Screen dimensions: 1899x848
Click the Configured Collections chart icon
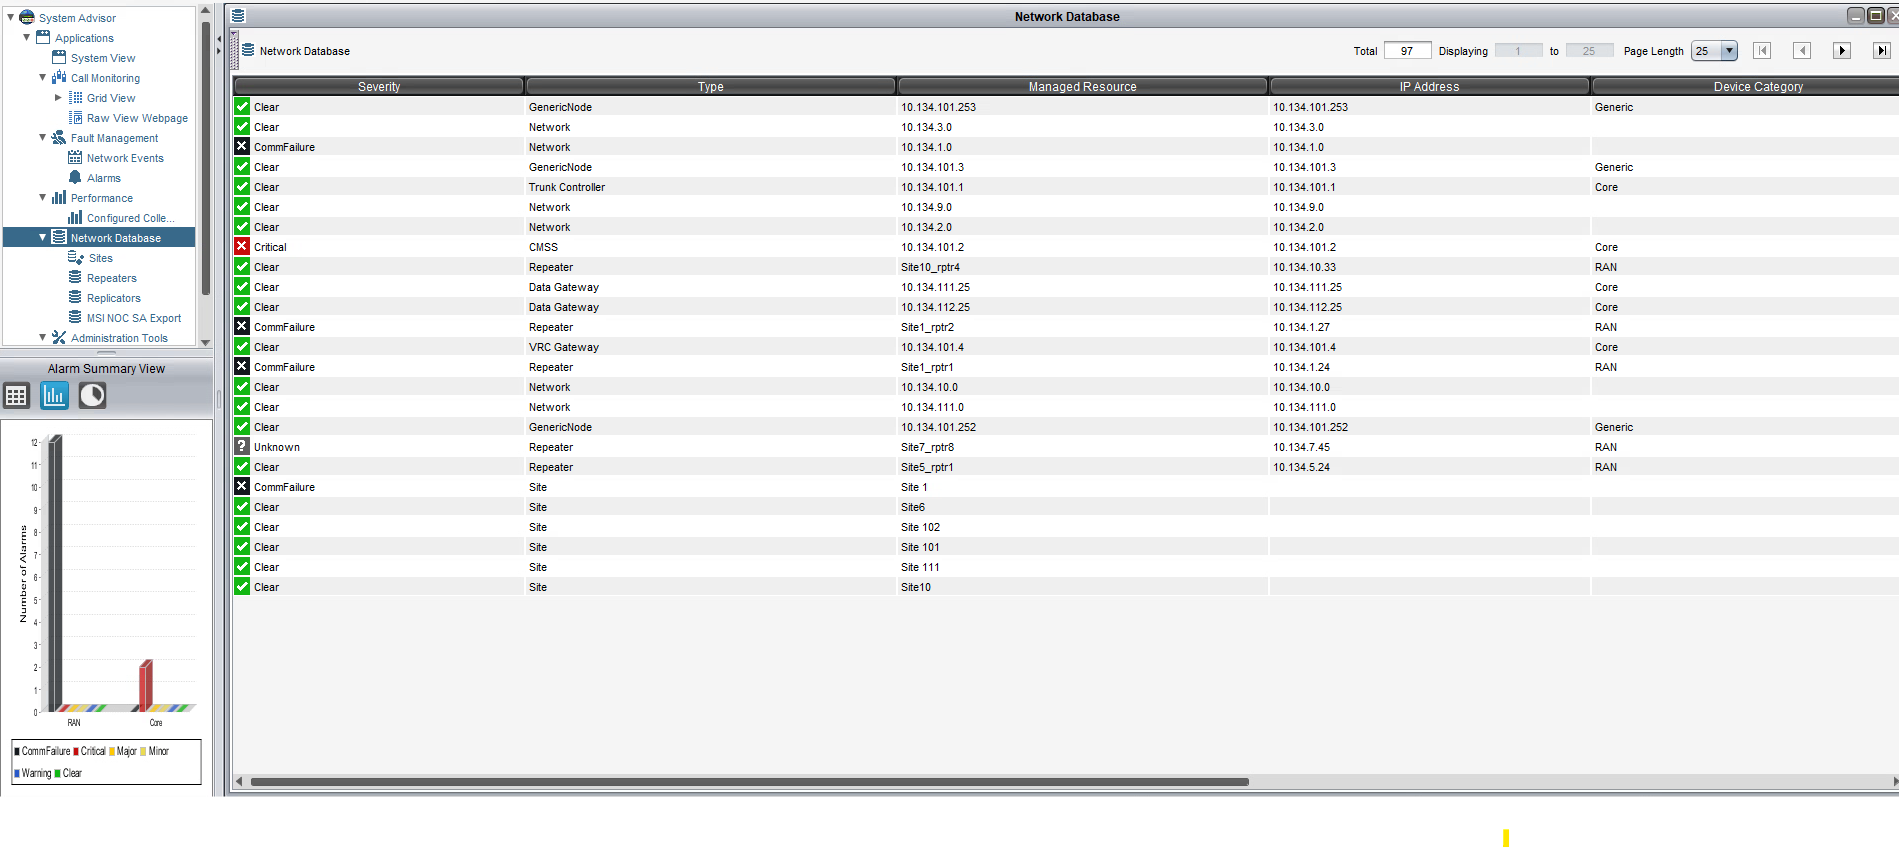click(x=75, y=218)
